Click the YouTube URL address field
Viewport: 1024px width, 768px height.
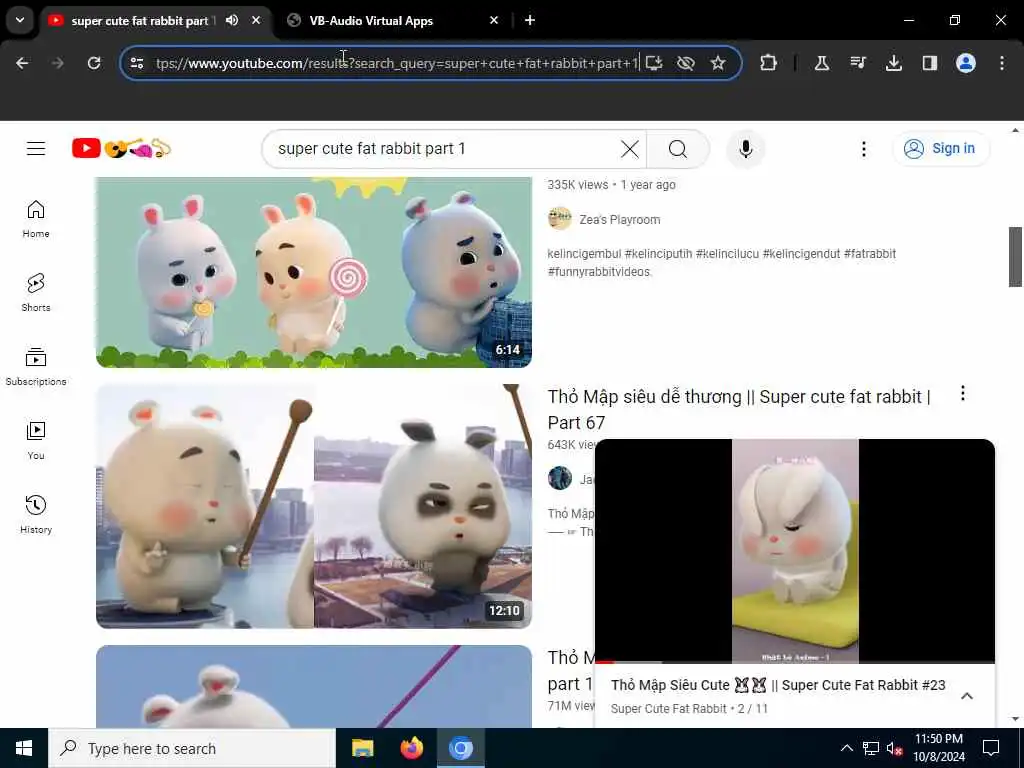[396, 63]
